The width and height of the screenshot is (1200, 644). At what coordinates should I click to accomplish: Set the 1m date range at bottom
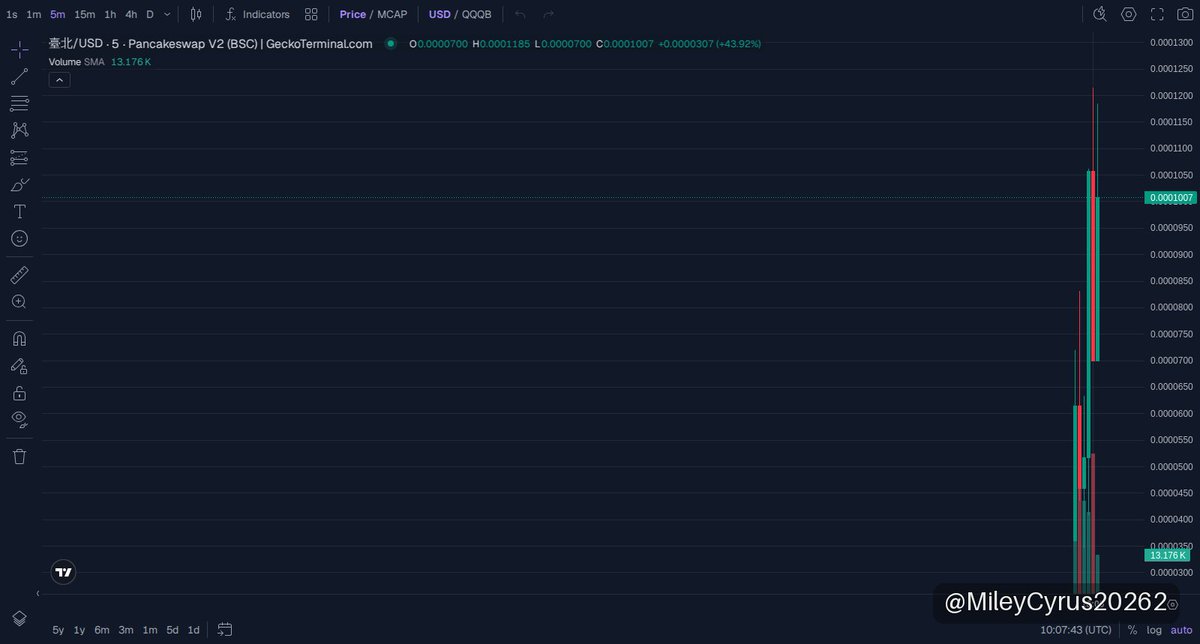tap(150, 630)
